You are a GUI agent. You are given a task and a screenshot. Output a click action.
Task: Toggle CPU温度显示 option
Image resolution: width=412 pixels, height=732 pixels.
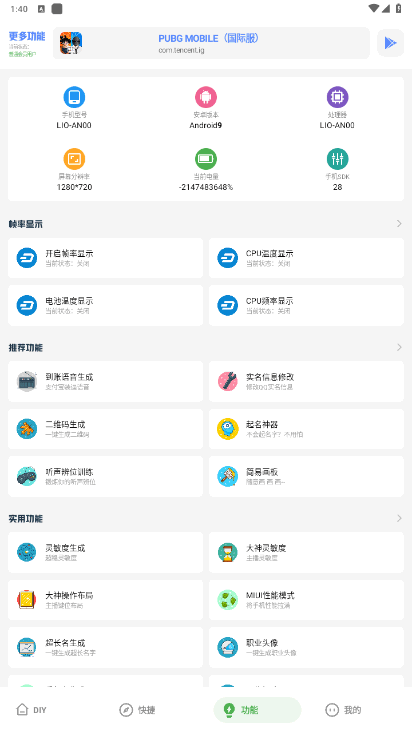(306, 258)
